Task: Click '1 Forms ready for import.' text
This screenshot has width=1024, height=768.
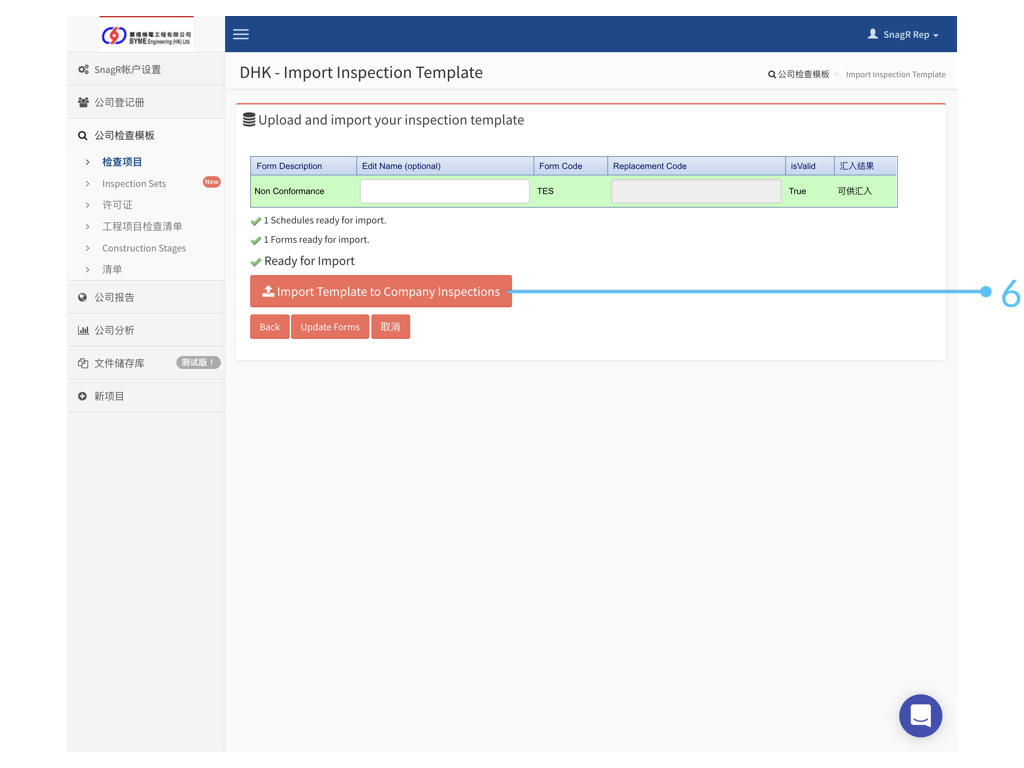Action: point(316,240)
